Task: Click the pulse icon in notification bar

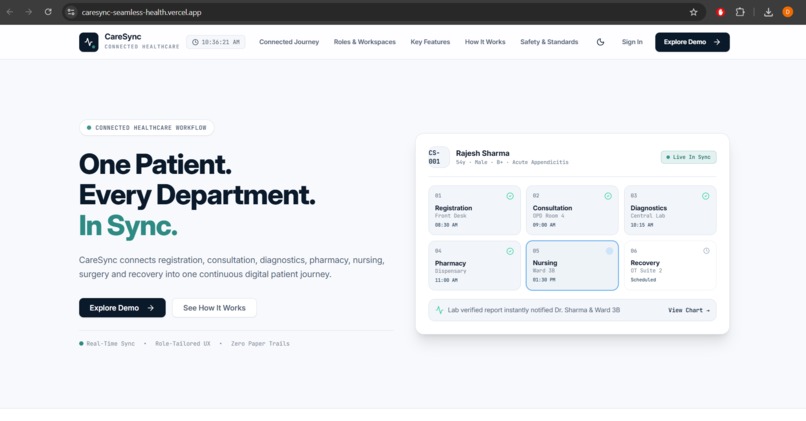Action: click(439, 310)
